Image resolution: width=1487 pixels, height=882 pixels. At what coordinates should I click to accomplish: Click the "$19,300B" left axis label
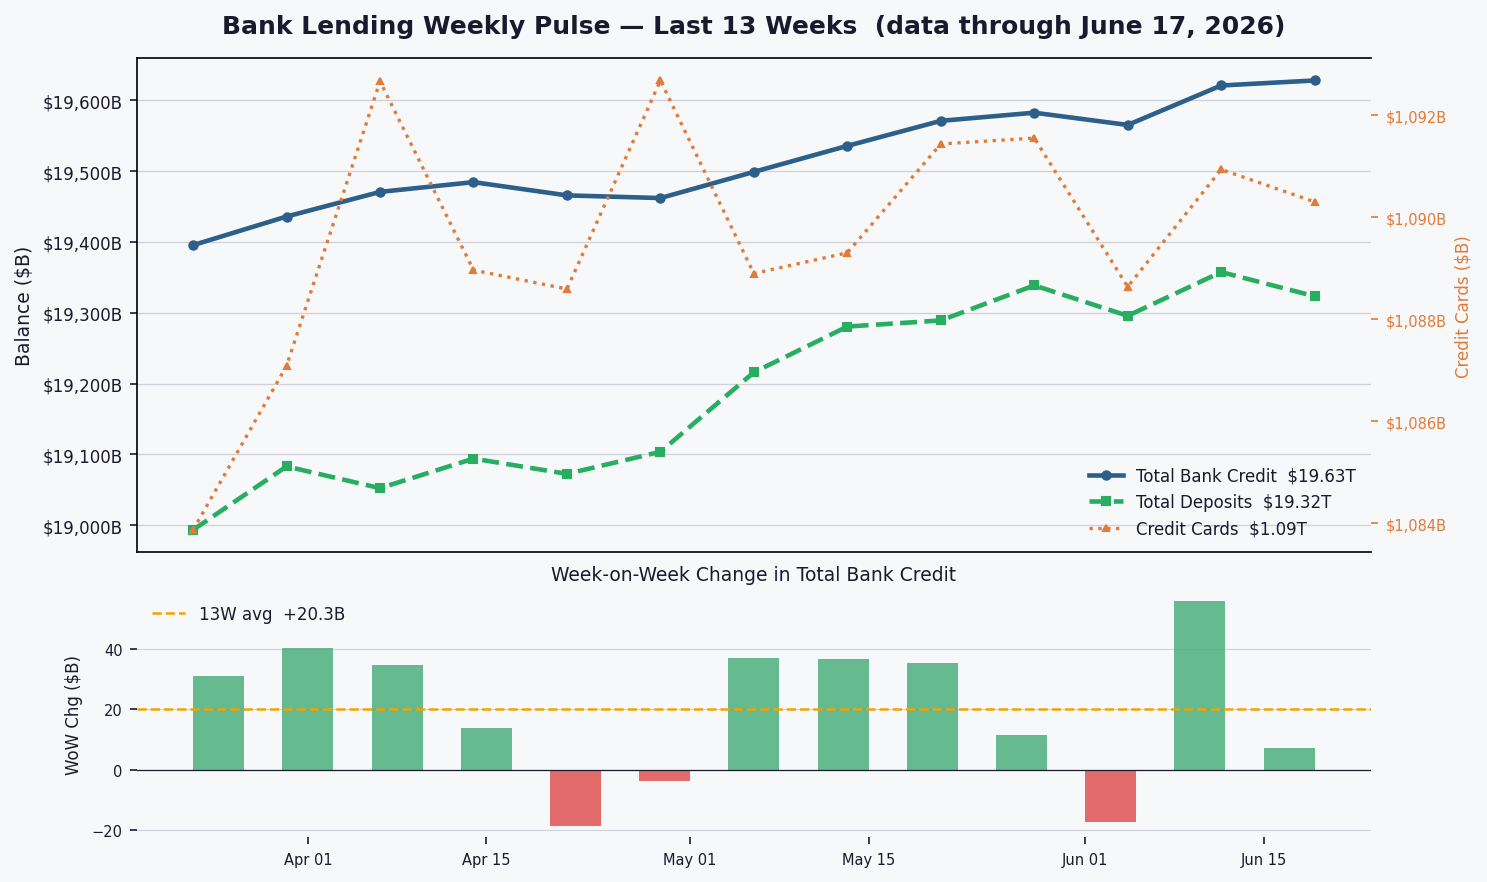pos(83,314)
